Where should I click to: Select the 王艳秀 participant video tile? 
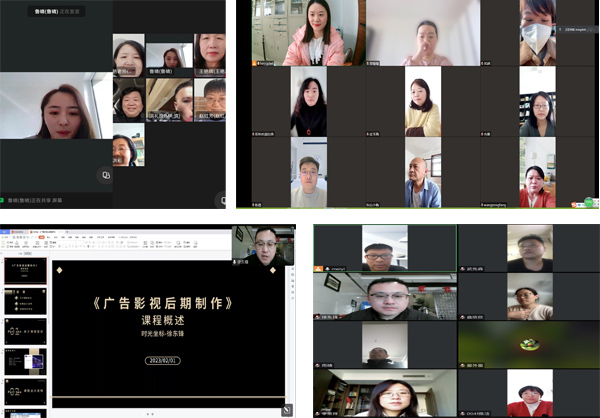208,55
